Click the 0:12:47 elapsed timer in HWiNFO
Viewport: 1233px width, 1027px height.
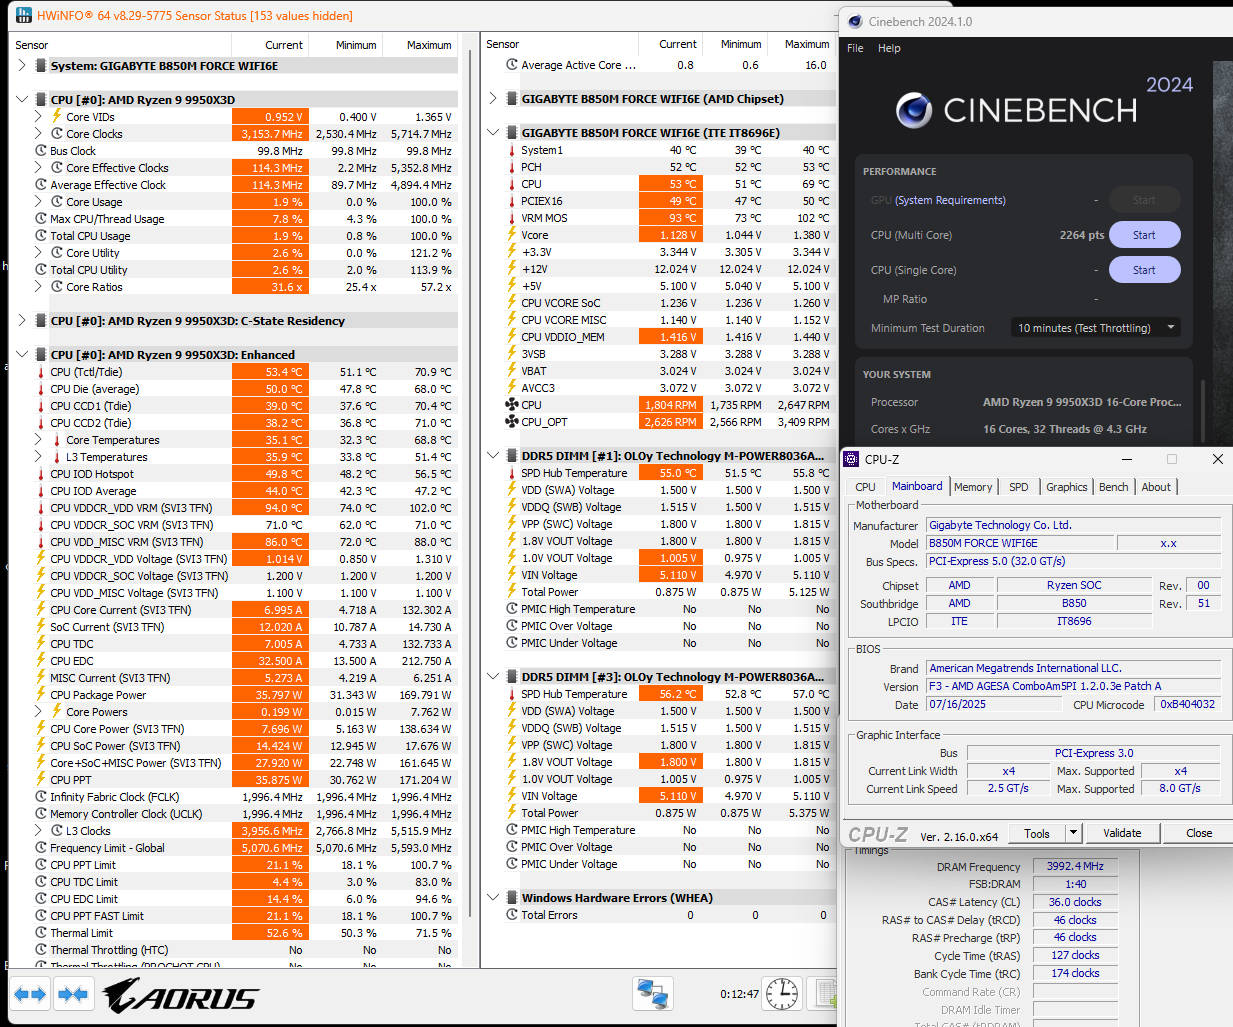(x=739, y=994)
